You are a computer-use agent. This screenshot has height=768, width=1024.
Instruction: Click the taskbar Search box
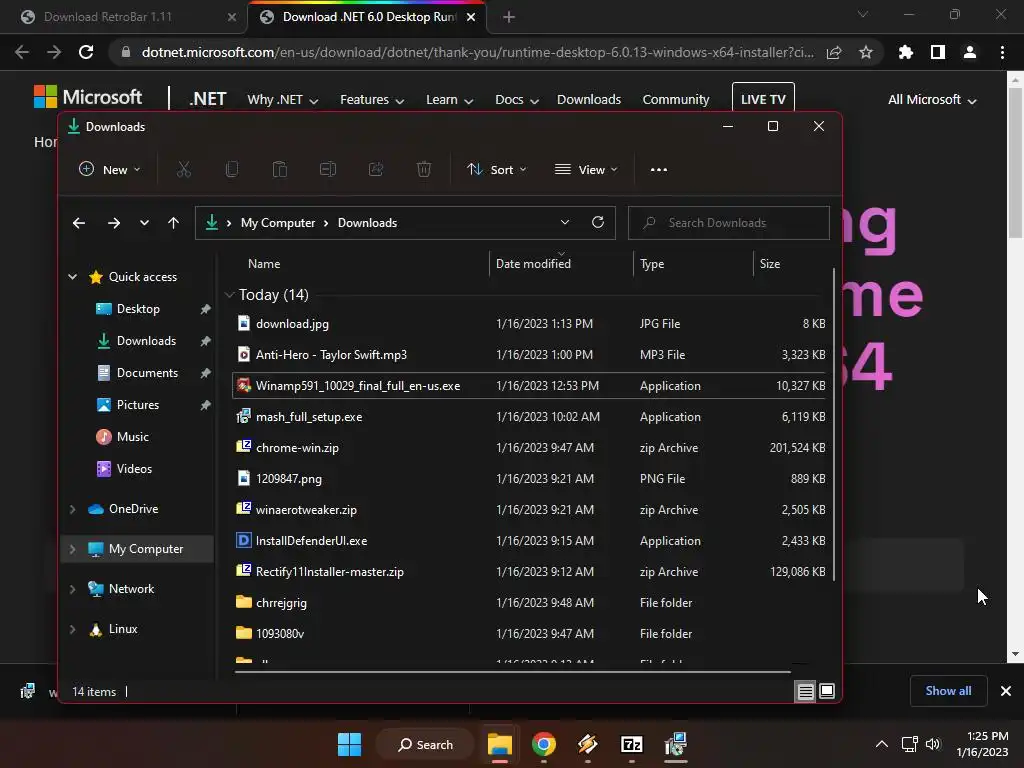click(425, 744)
